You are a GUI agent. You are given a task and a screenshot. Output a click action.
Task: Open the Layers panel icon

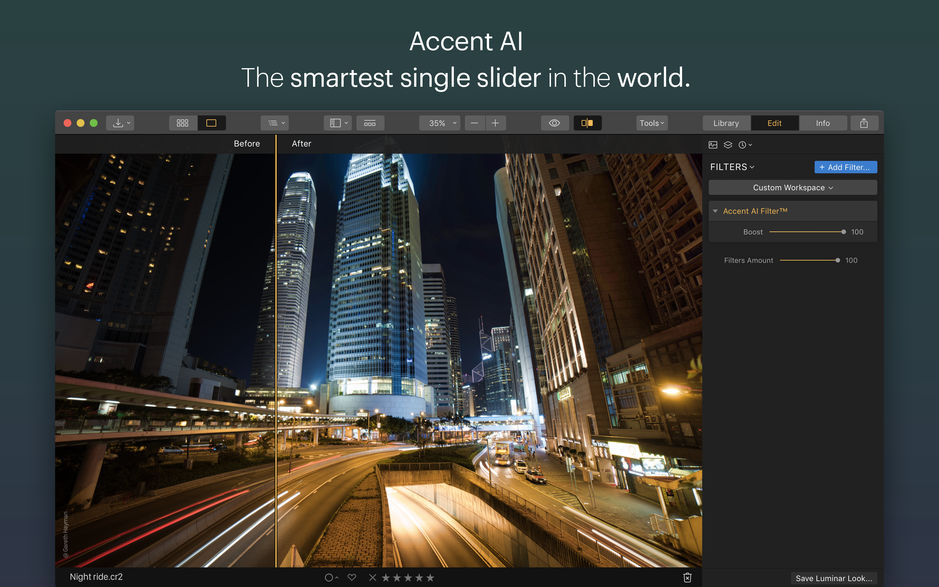pos(728,144)
